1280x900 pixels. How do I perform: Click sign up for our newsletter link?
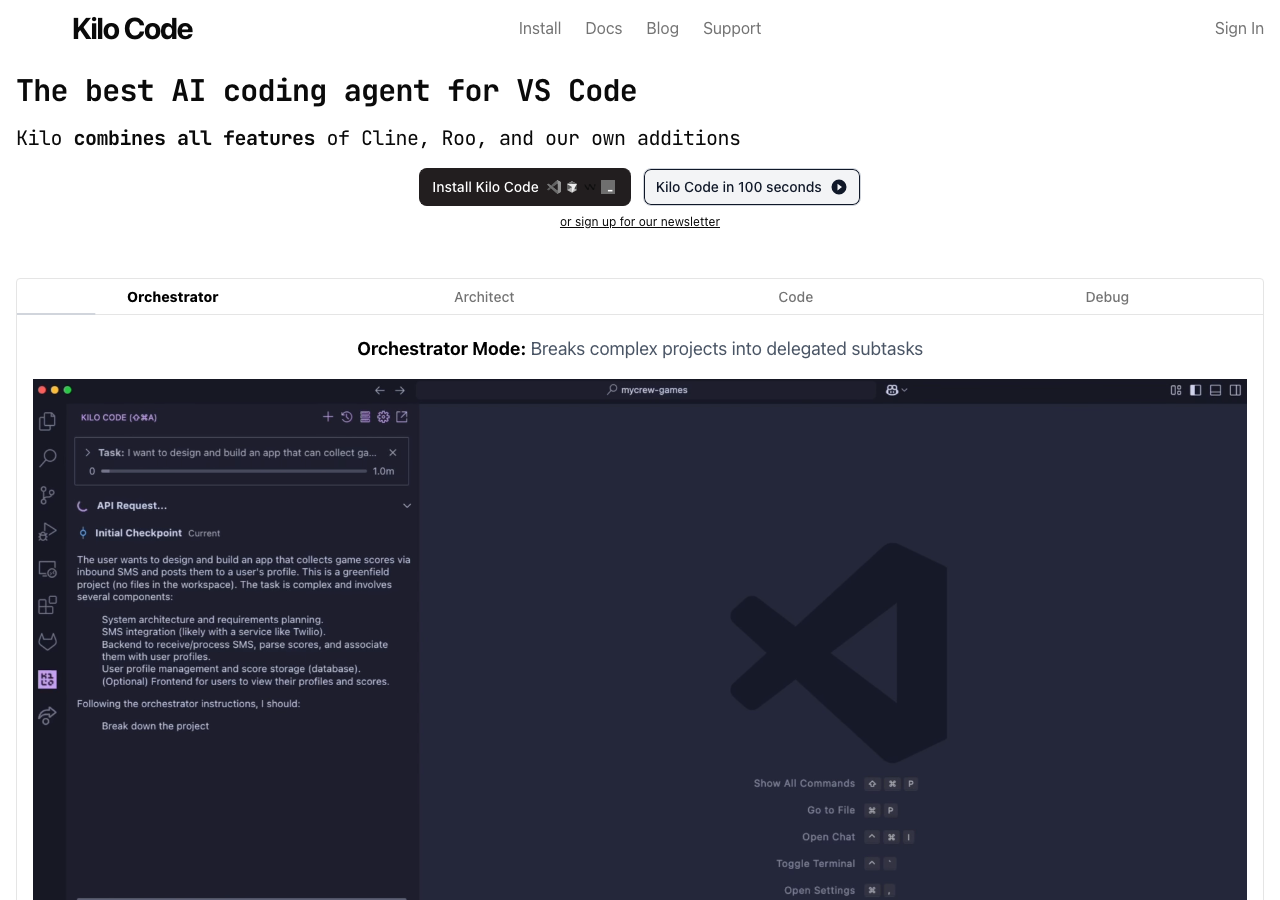[640, 222]
